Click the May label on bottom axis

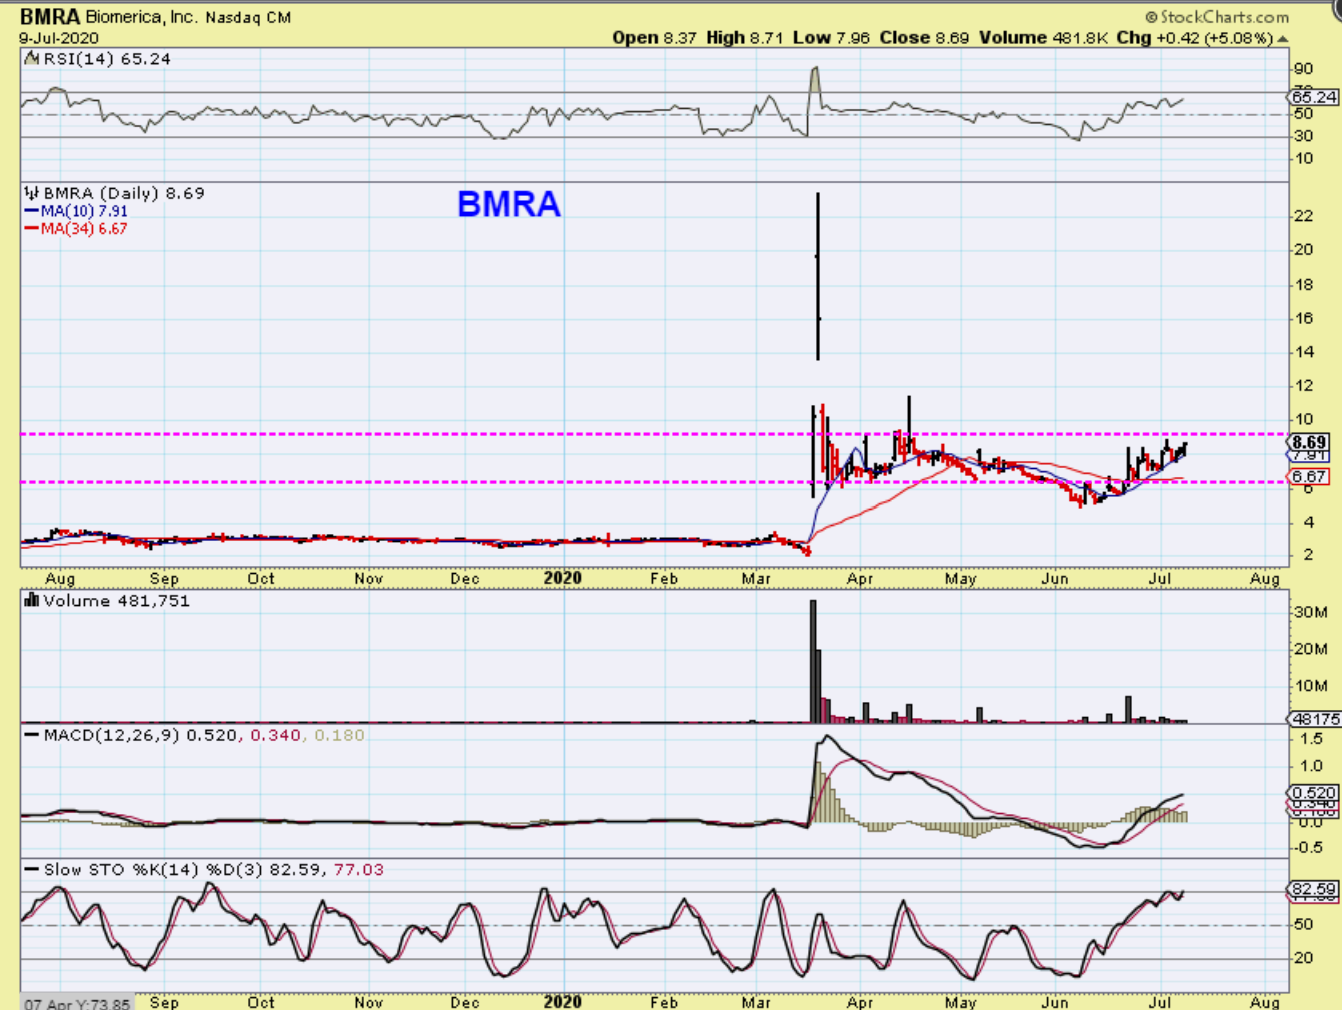[960, 1001]
